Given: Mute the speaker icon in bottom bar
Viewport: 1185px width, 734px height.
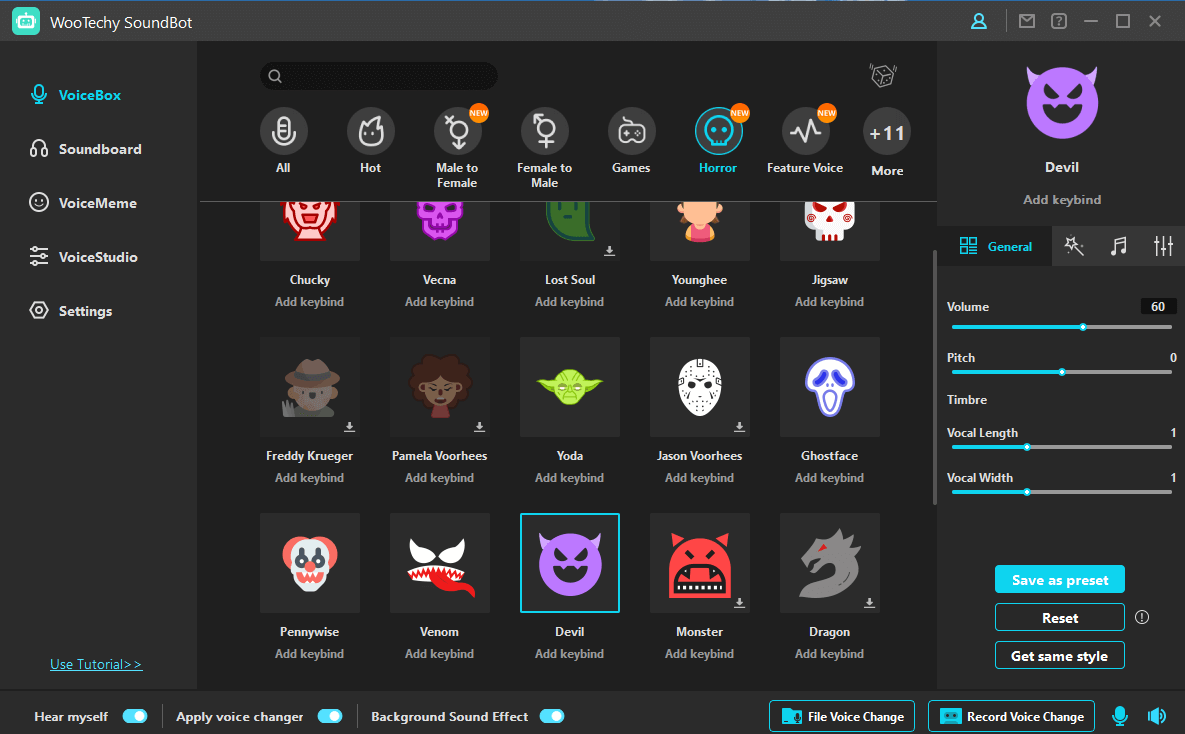Looking at the screenshot, I should pos(1157,716).
